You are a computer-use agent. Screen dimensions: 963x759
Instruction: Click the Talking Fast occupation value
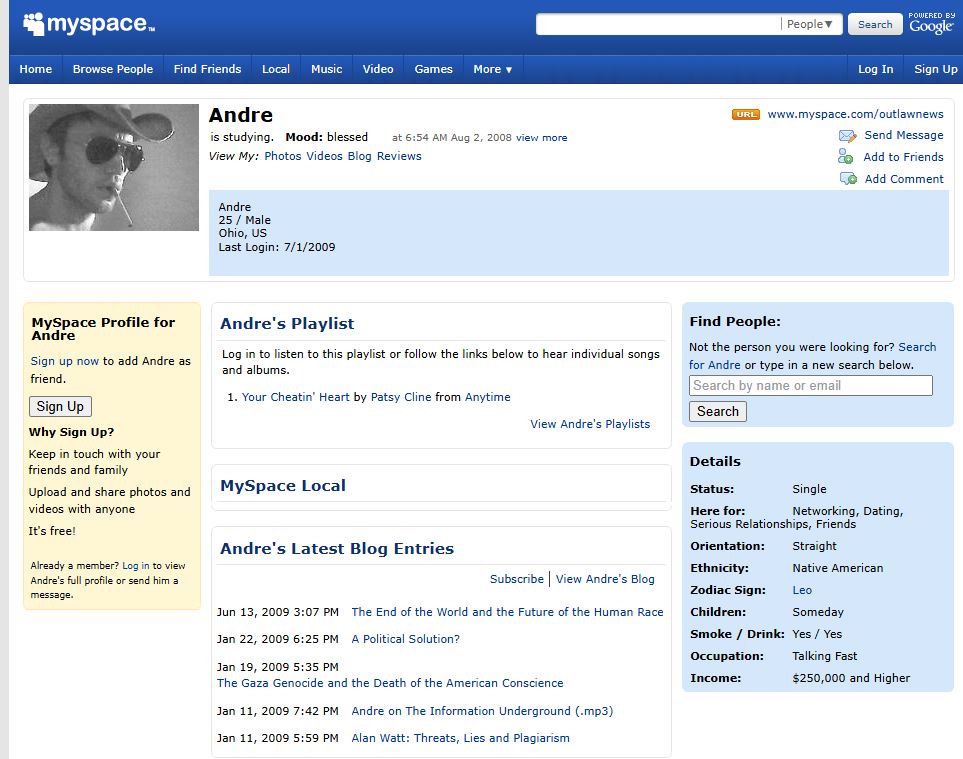tap(825, 656)
